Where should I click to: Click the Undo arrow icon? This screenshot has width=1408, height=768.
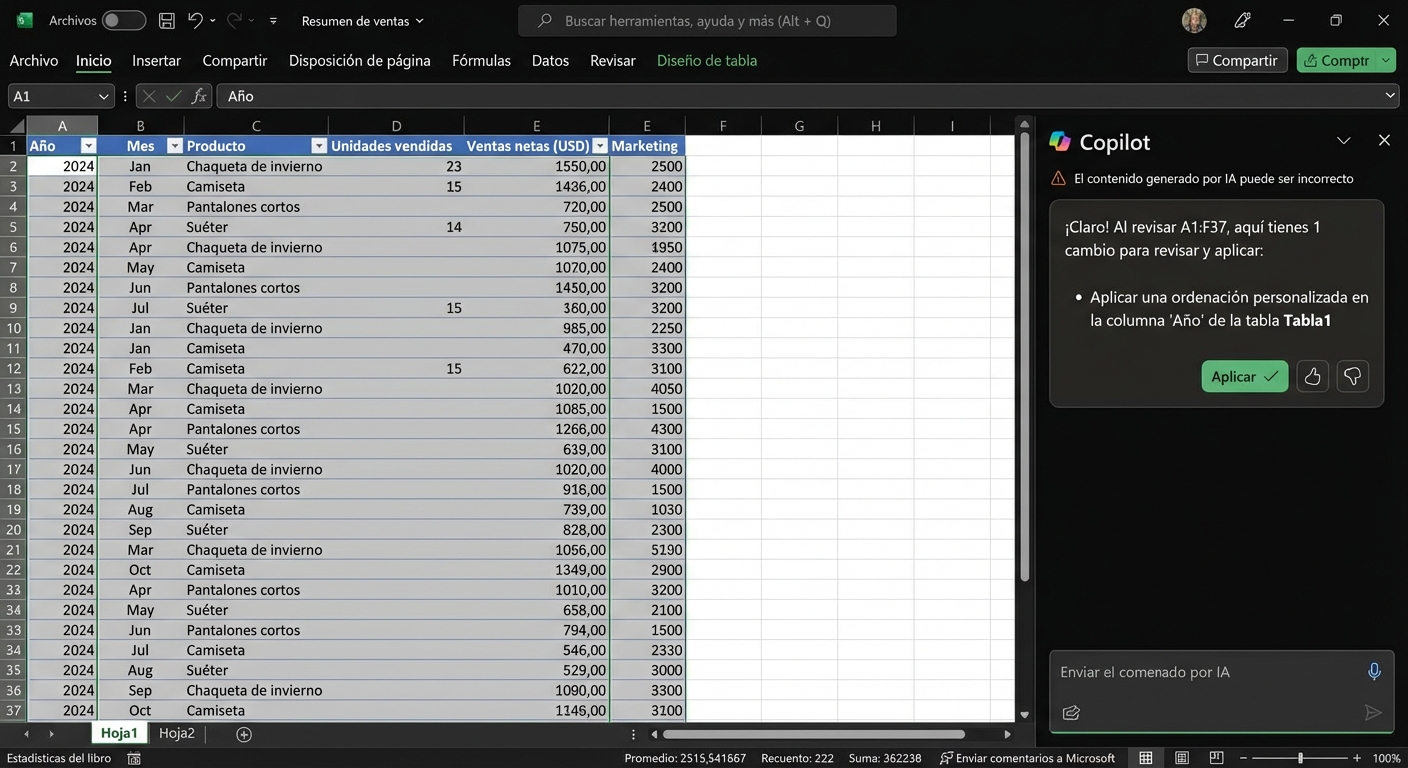tap(196, 21)
